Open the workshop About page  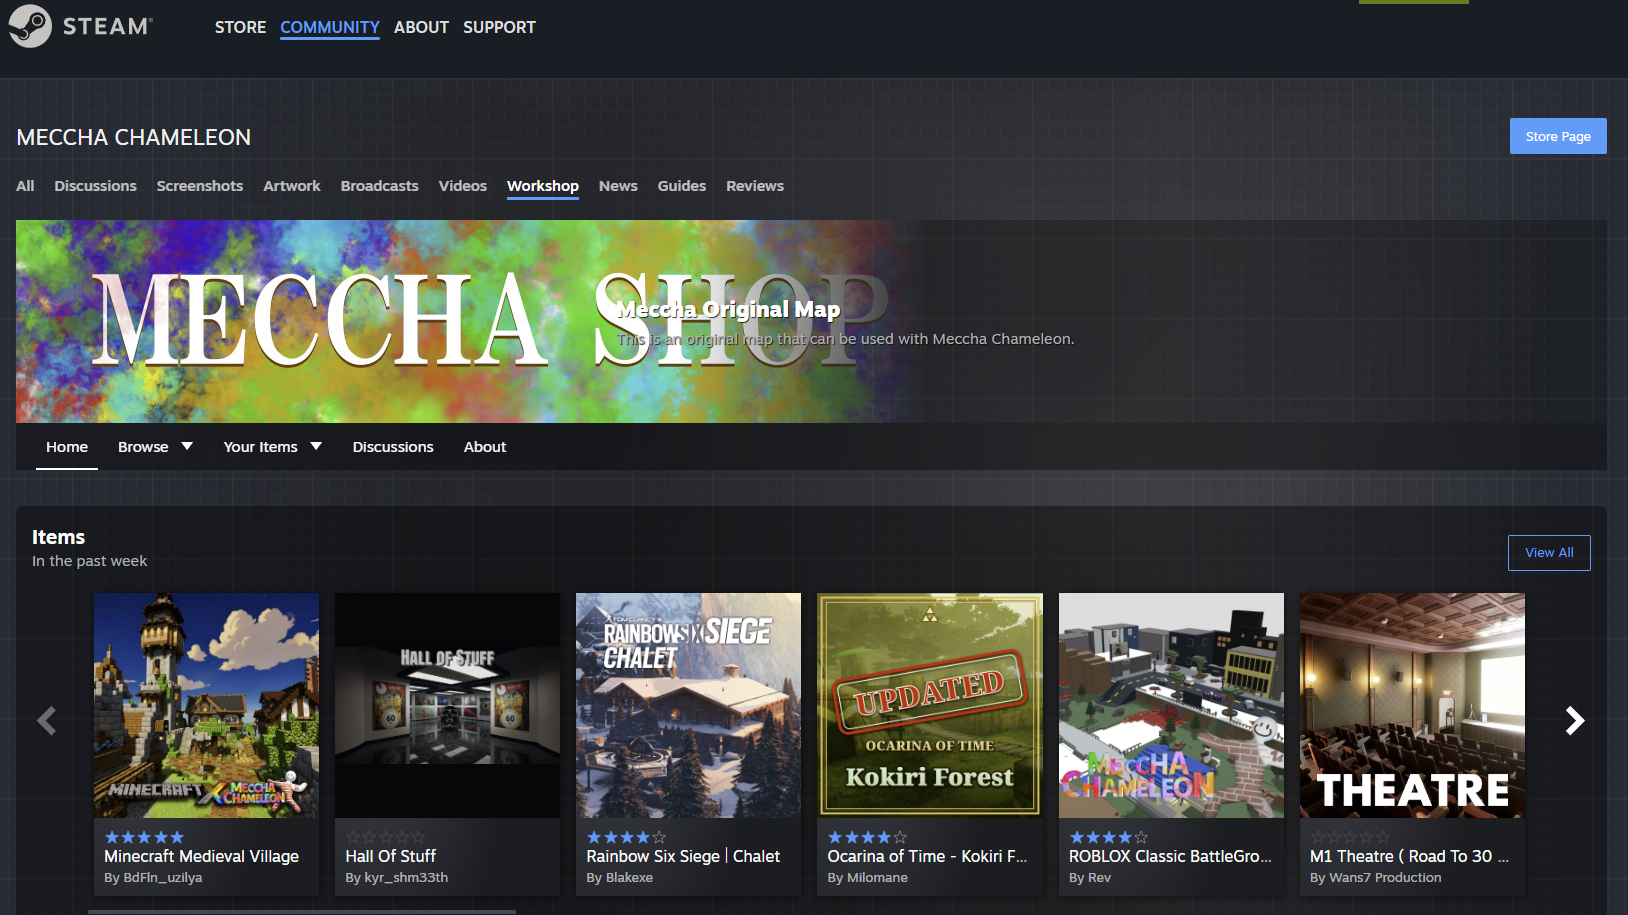(485, 447)
